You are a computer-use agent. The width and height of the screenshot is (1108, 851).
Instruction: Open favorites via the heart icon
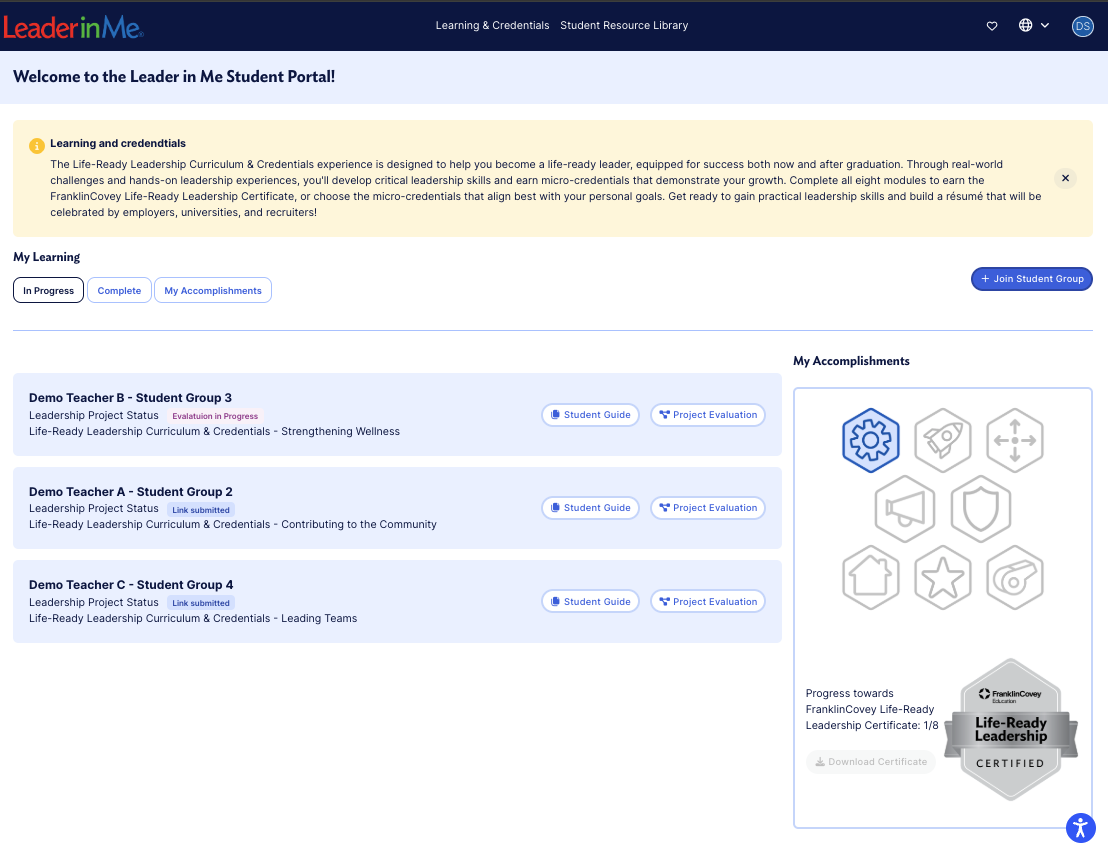point(992,26)
